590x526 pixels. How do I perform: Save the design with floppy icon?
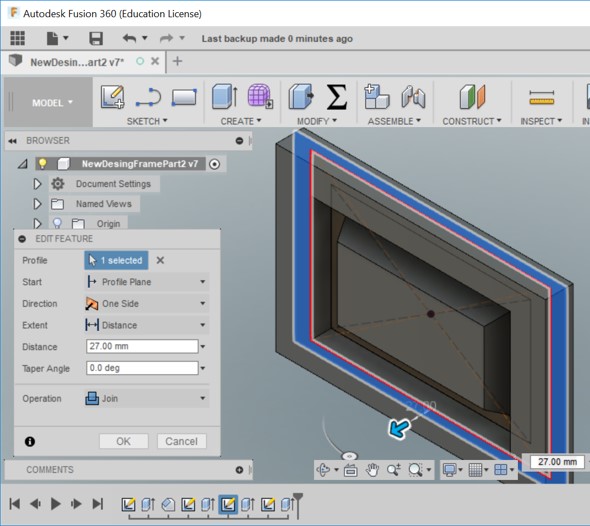pos(96,38)
